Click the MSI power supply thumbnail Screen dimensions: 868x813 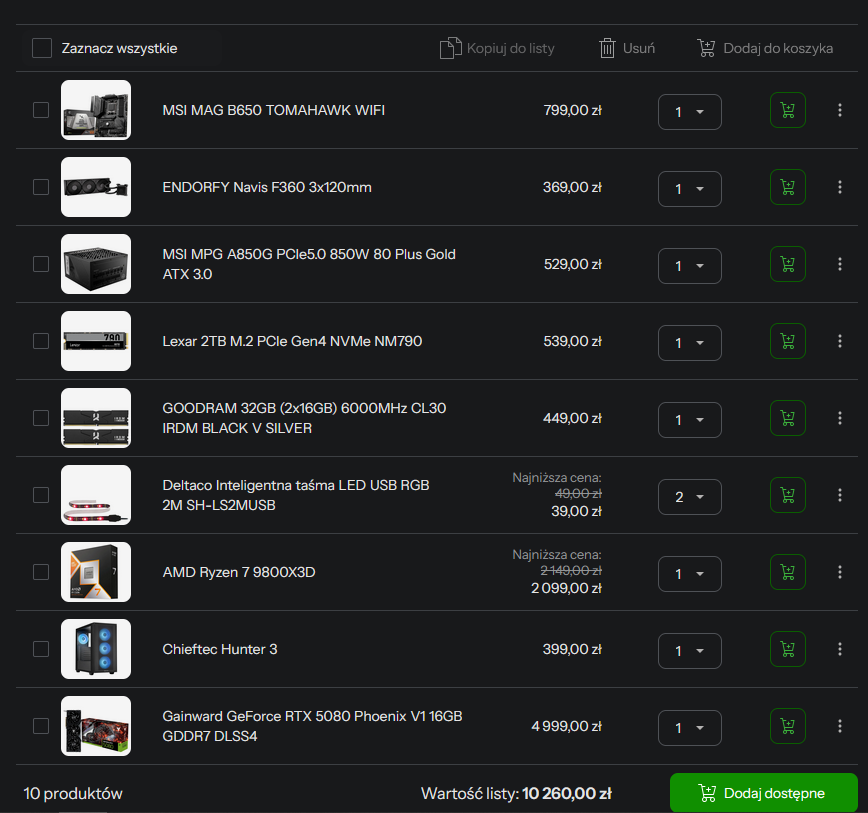click(96, 264)
